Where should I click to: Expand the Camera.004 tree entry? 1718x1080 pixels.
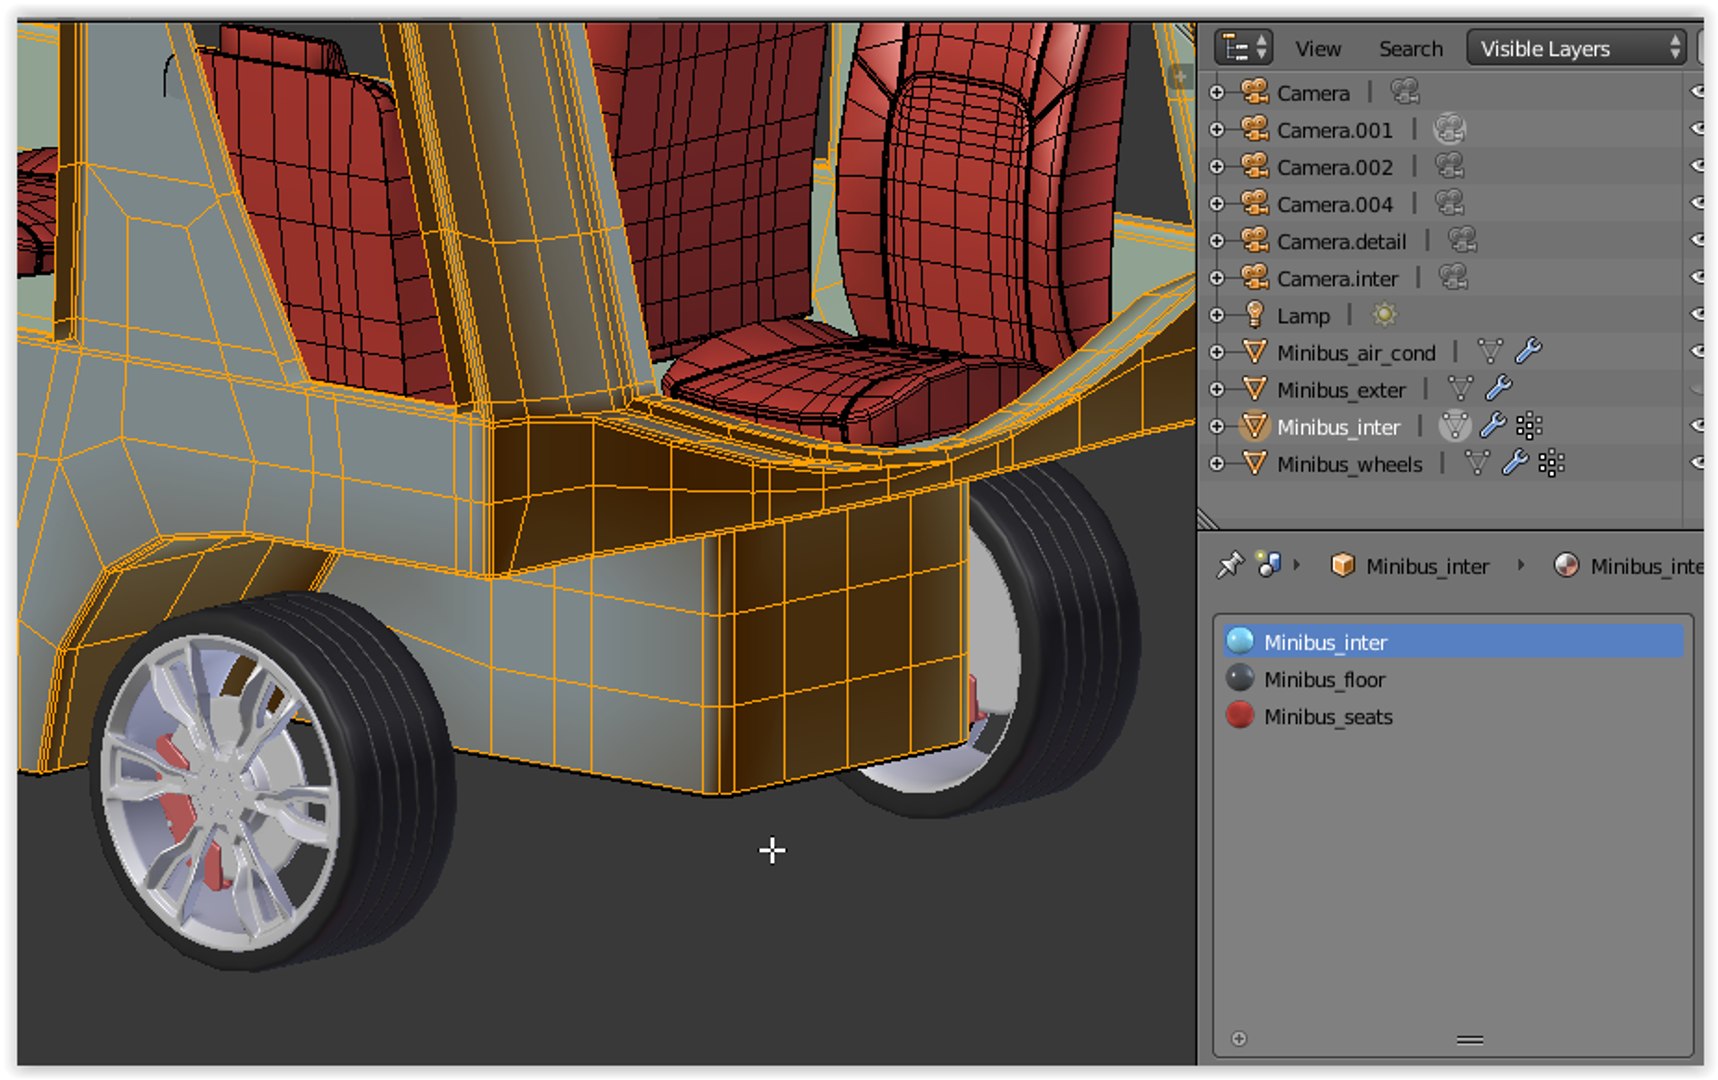(1217, 204)
